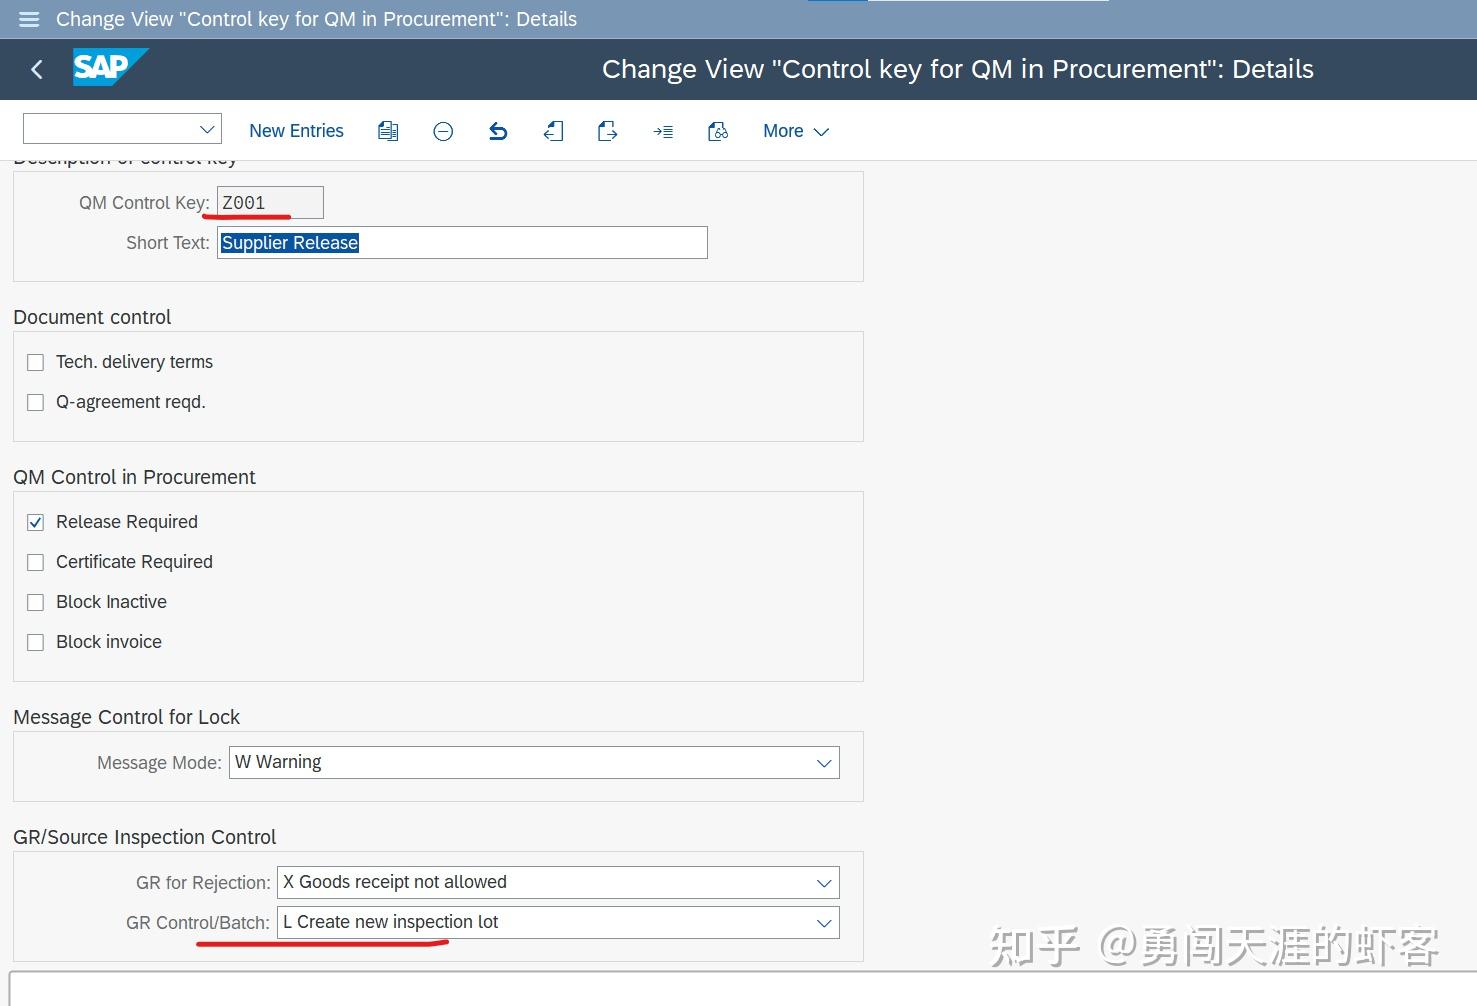Image resolution: width=1477 pixels, height=1006 pixels.
Task: Open the More menu
Action: point(795,130)
